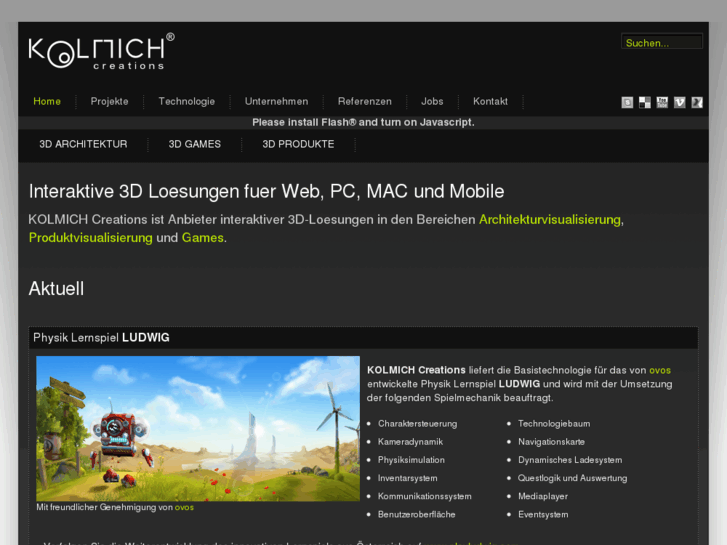
Task: Click the 'Benutzeroberfläche' list item
Action: (x=416, y=514)
